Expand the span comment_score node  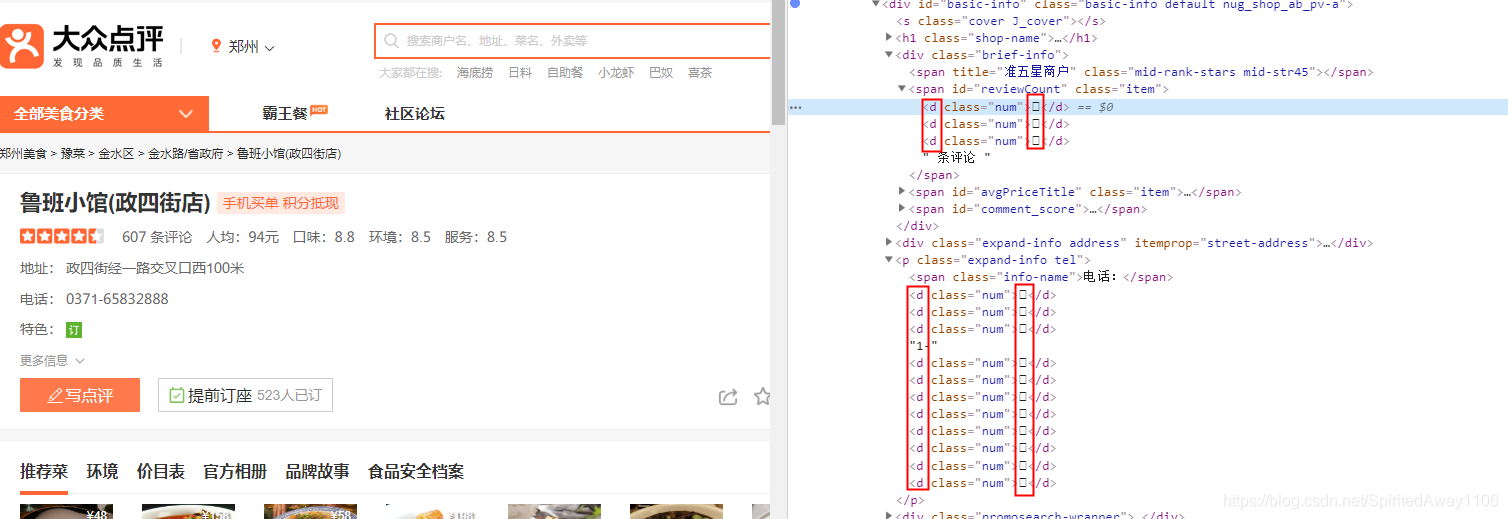pos(902,209)
